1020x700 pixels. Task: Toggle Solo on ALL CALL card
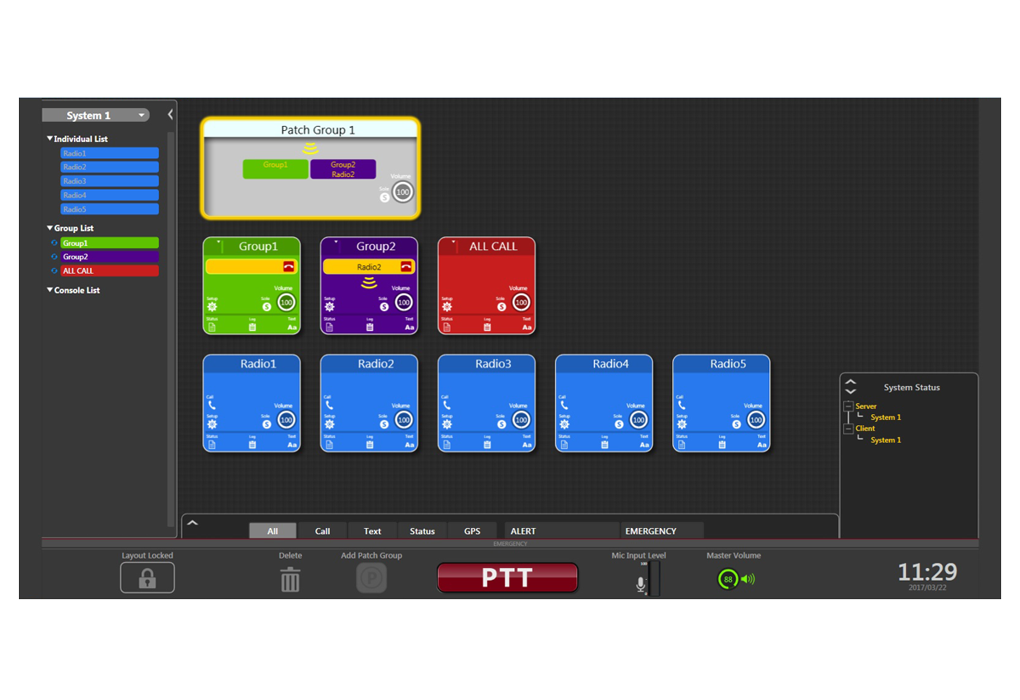pyautogui.click(x=502, y=306)
